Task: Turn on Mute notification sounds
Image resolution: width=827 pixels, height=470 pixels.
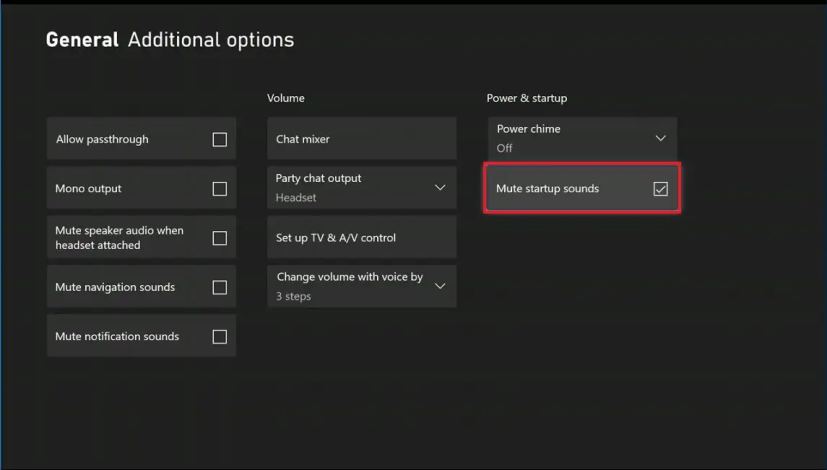Action: coord(219,337)
